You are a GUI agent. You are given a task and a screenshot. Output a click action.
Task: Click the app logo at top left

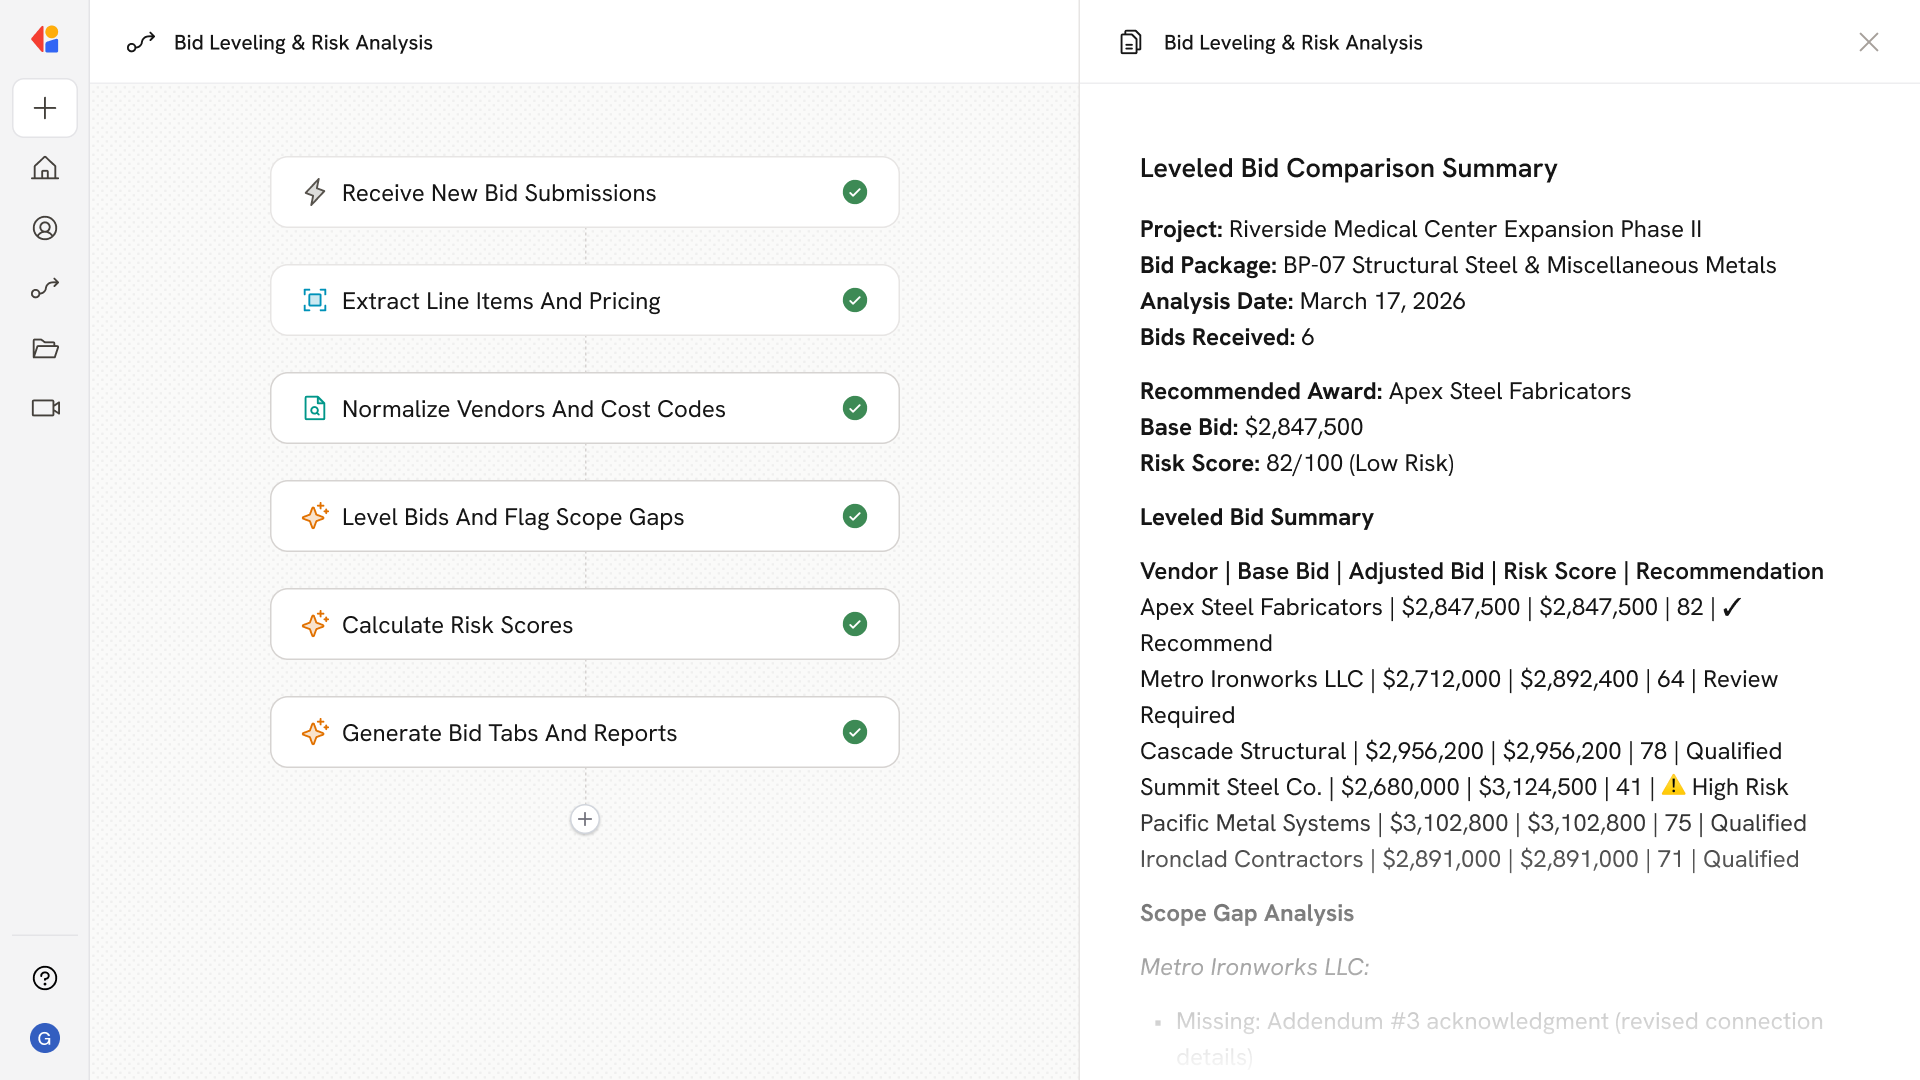point(45,40)
